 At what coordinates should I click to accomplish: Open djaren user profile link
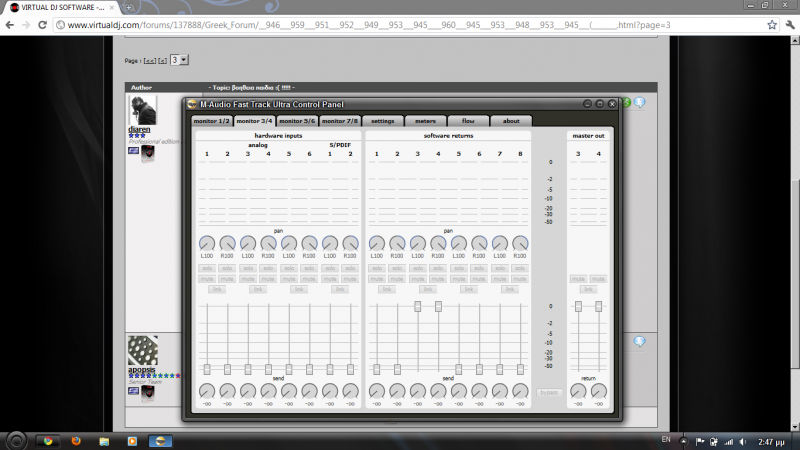tap(139, 130)
